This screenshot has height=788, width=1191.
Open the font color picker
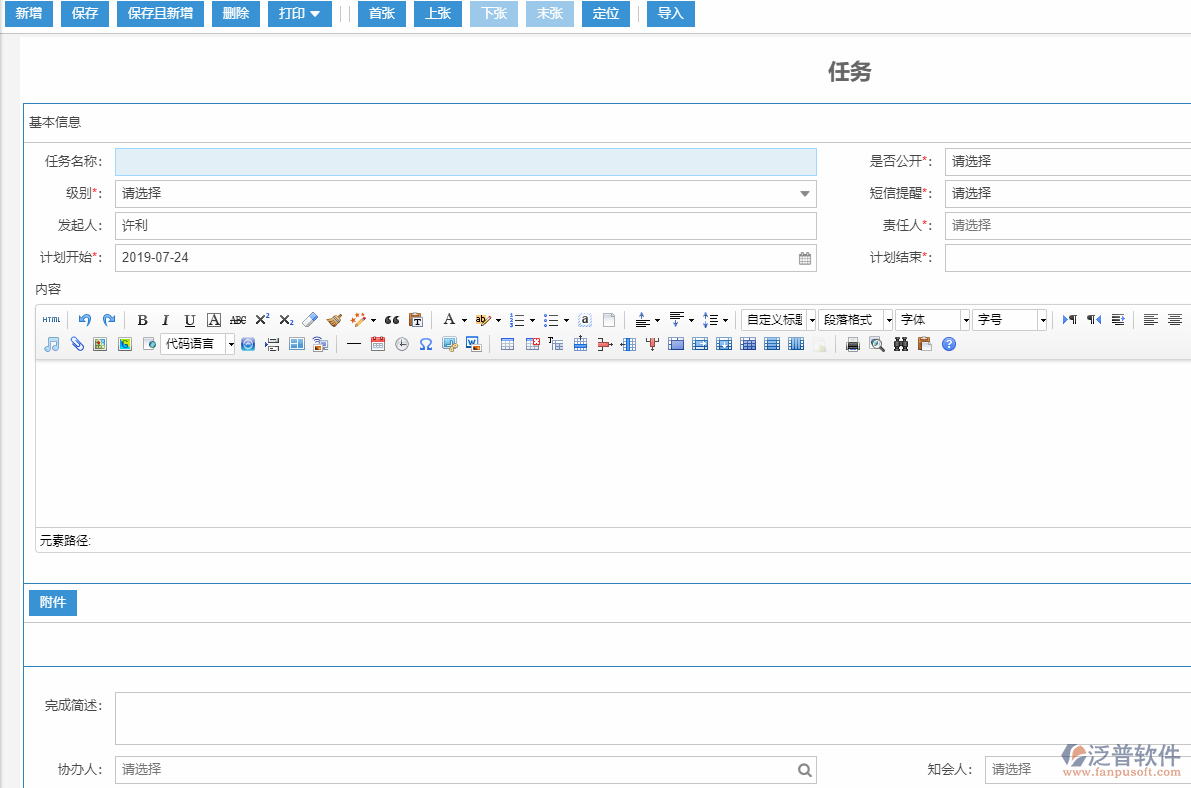452,320
